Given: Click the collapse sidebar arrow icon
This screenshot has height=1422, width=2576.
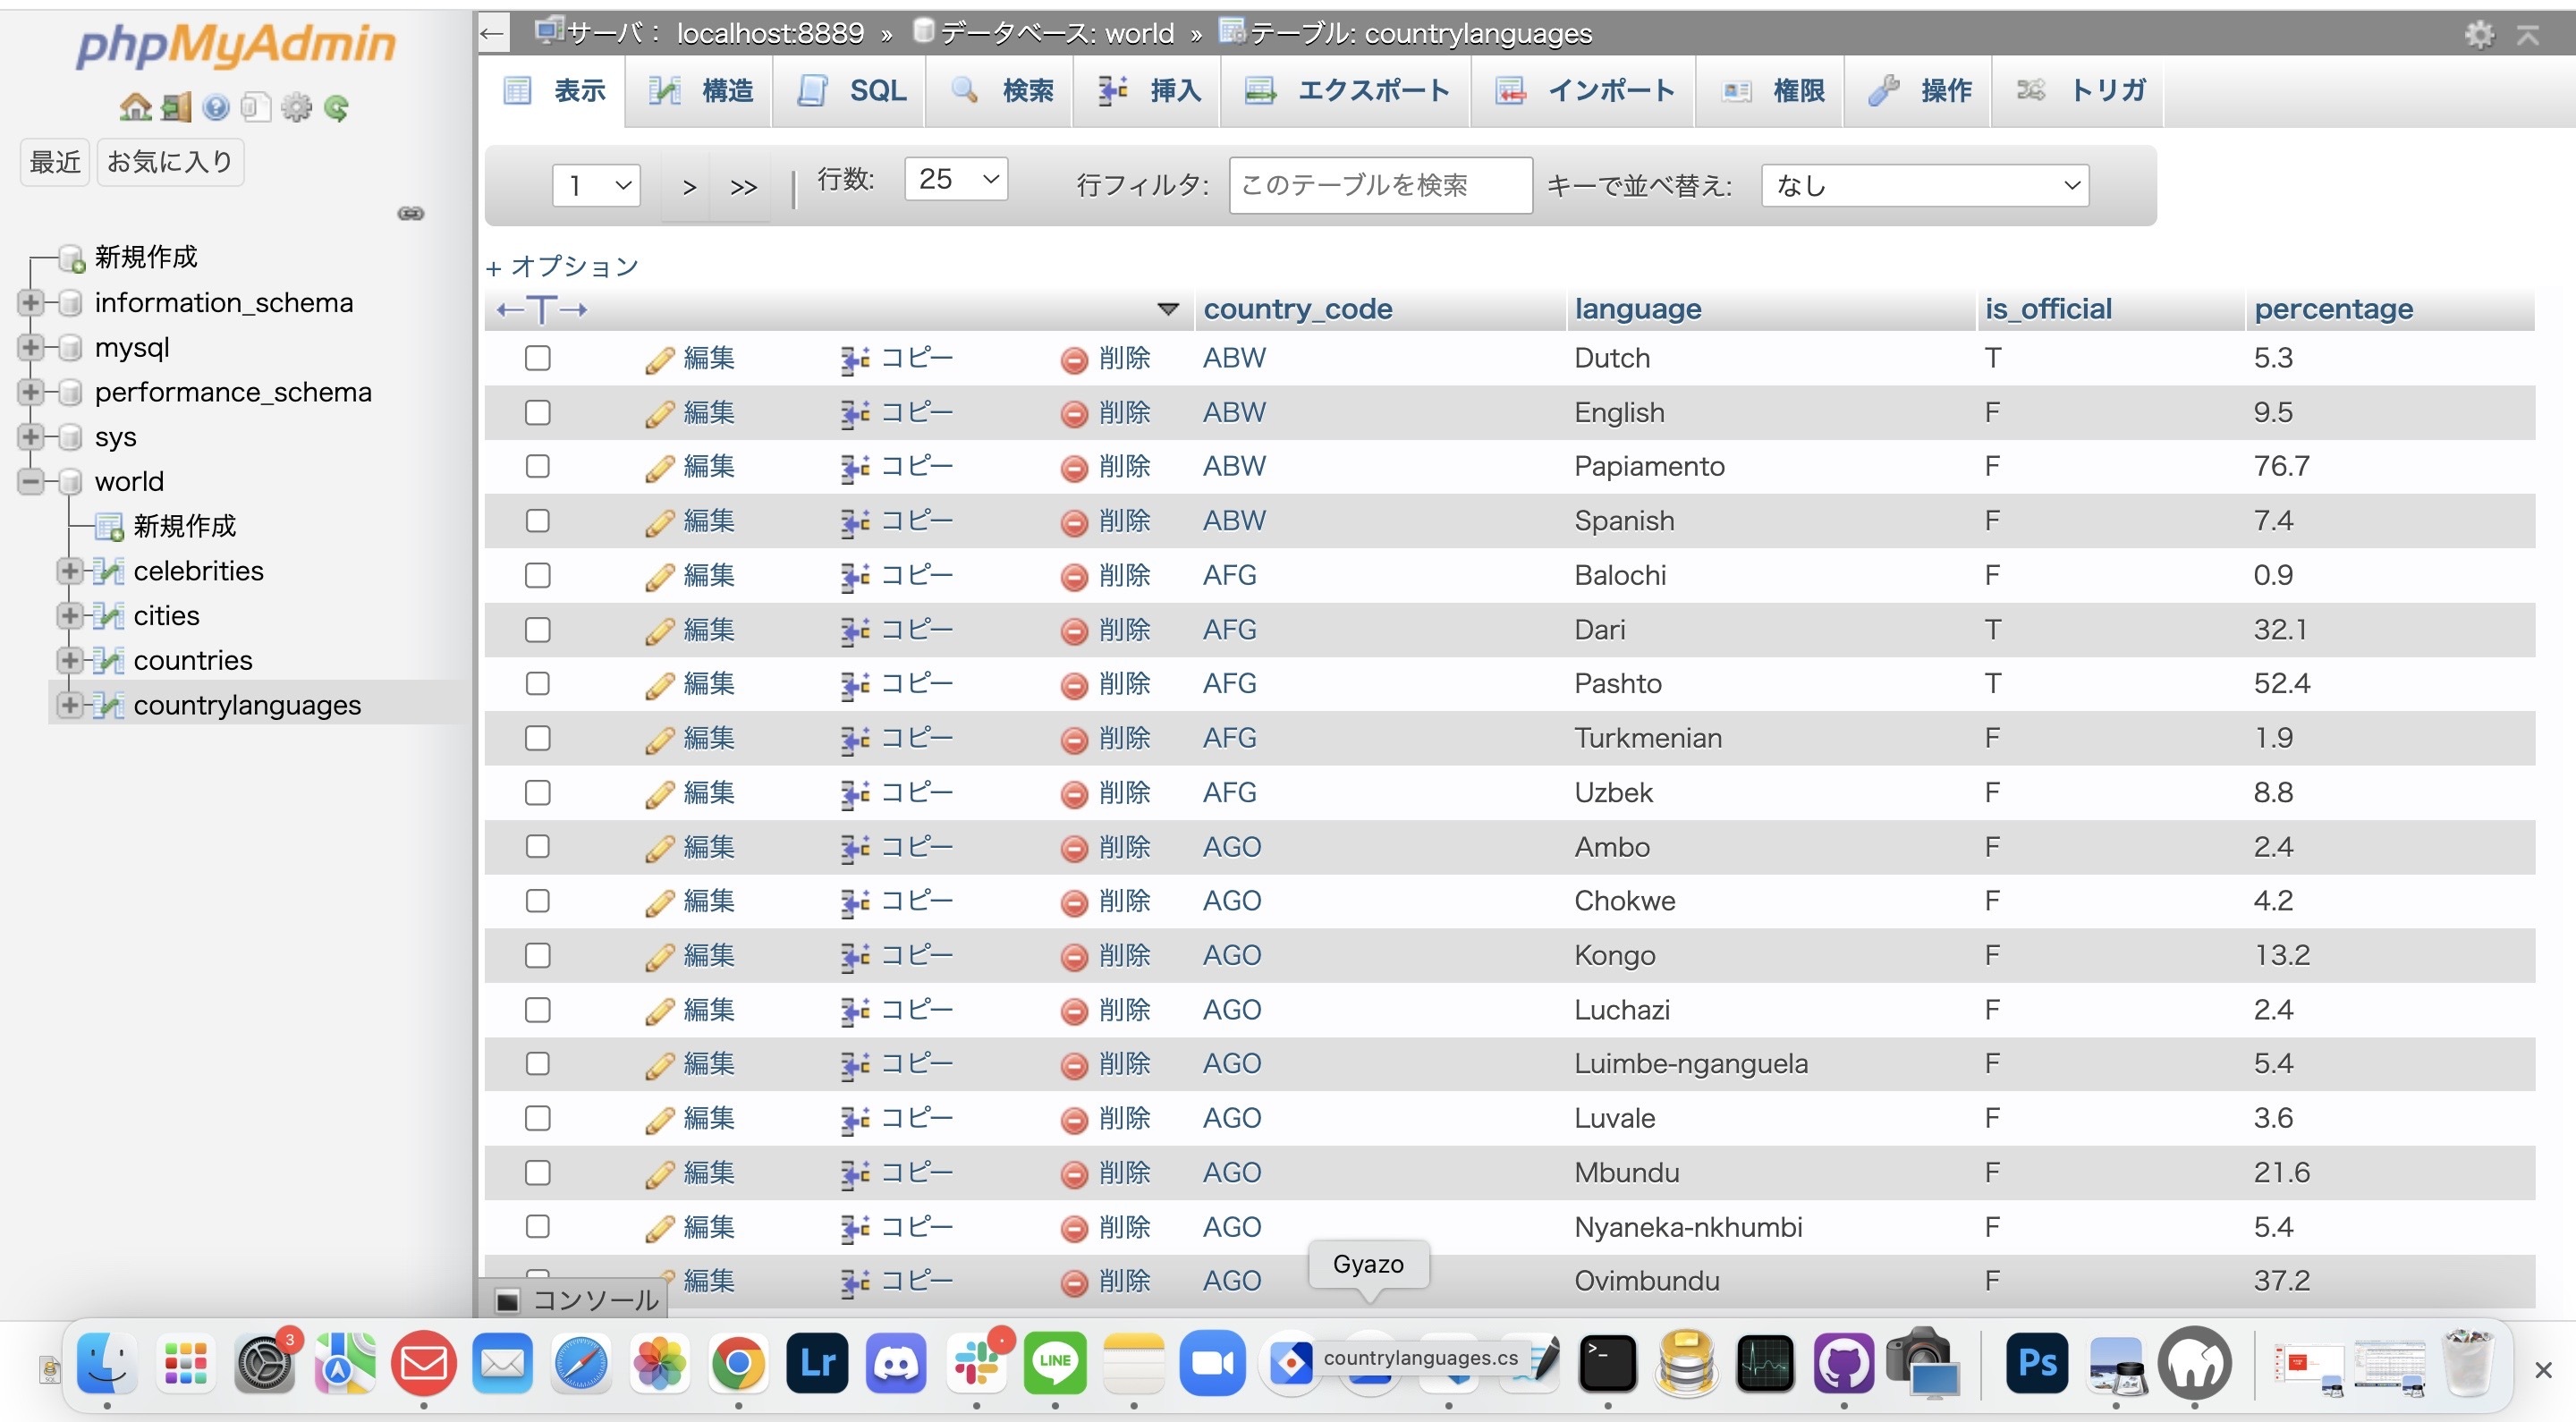Looking at the screenshot, I should pyautogui.click(x=492, y=34).
